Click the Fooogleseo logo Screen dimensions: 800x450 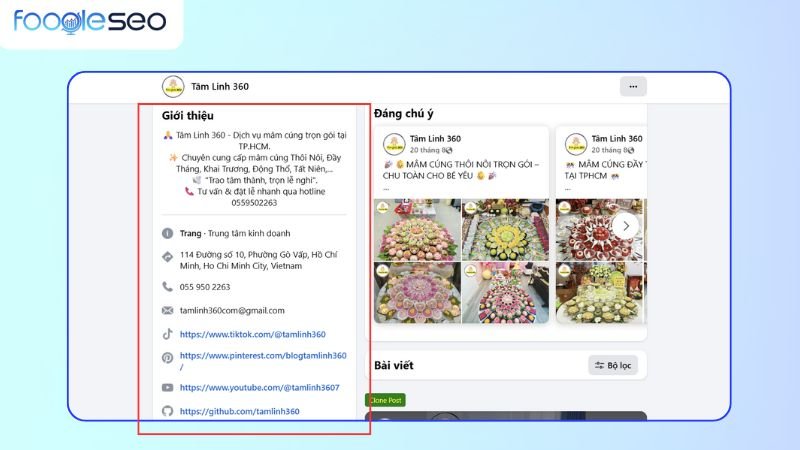90,21
